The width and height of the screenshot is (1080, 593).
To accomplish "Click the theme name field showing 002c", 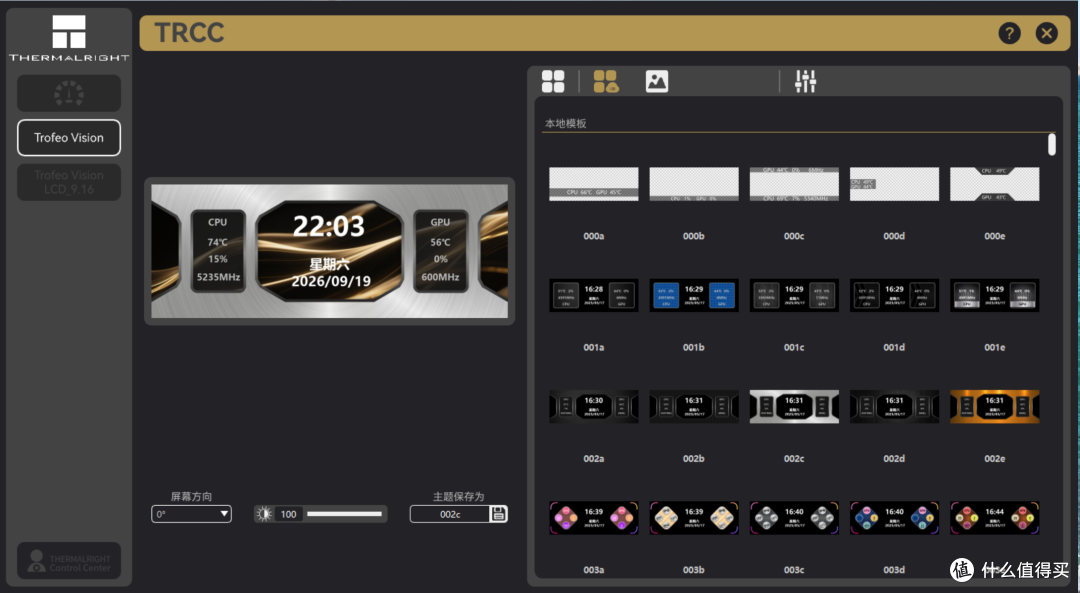I will click(x=450, y=514).
